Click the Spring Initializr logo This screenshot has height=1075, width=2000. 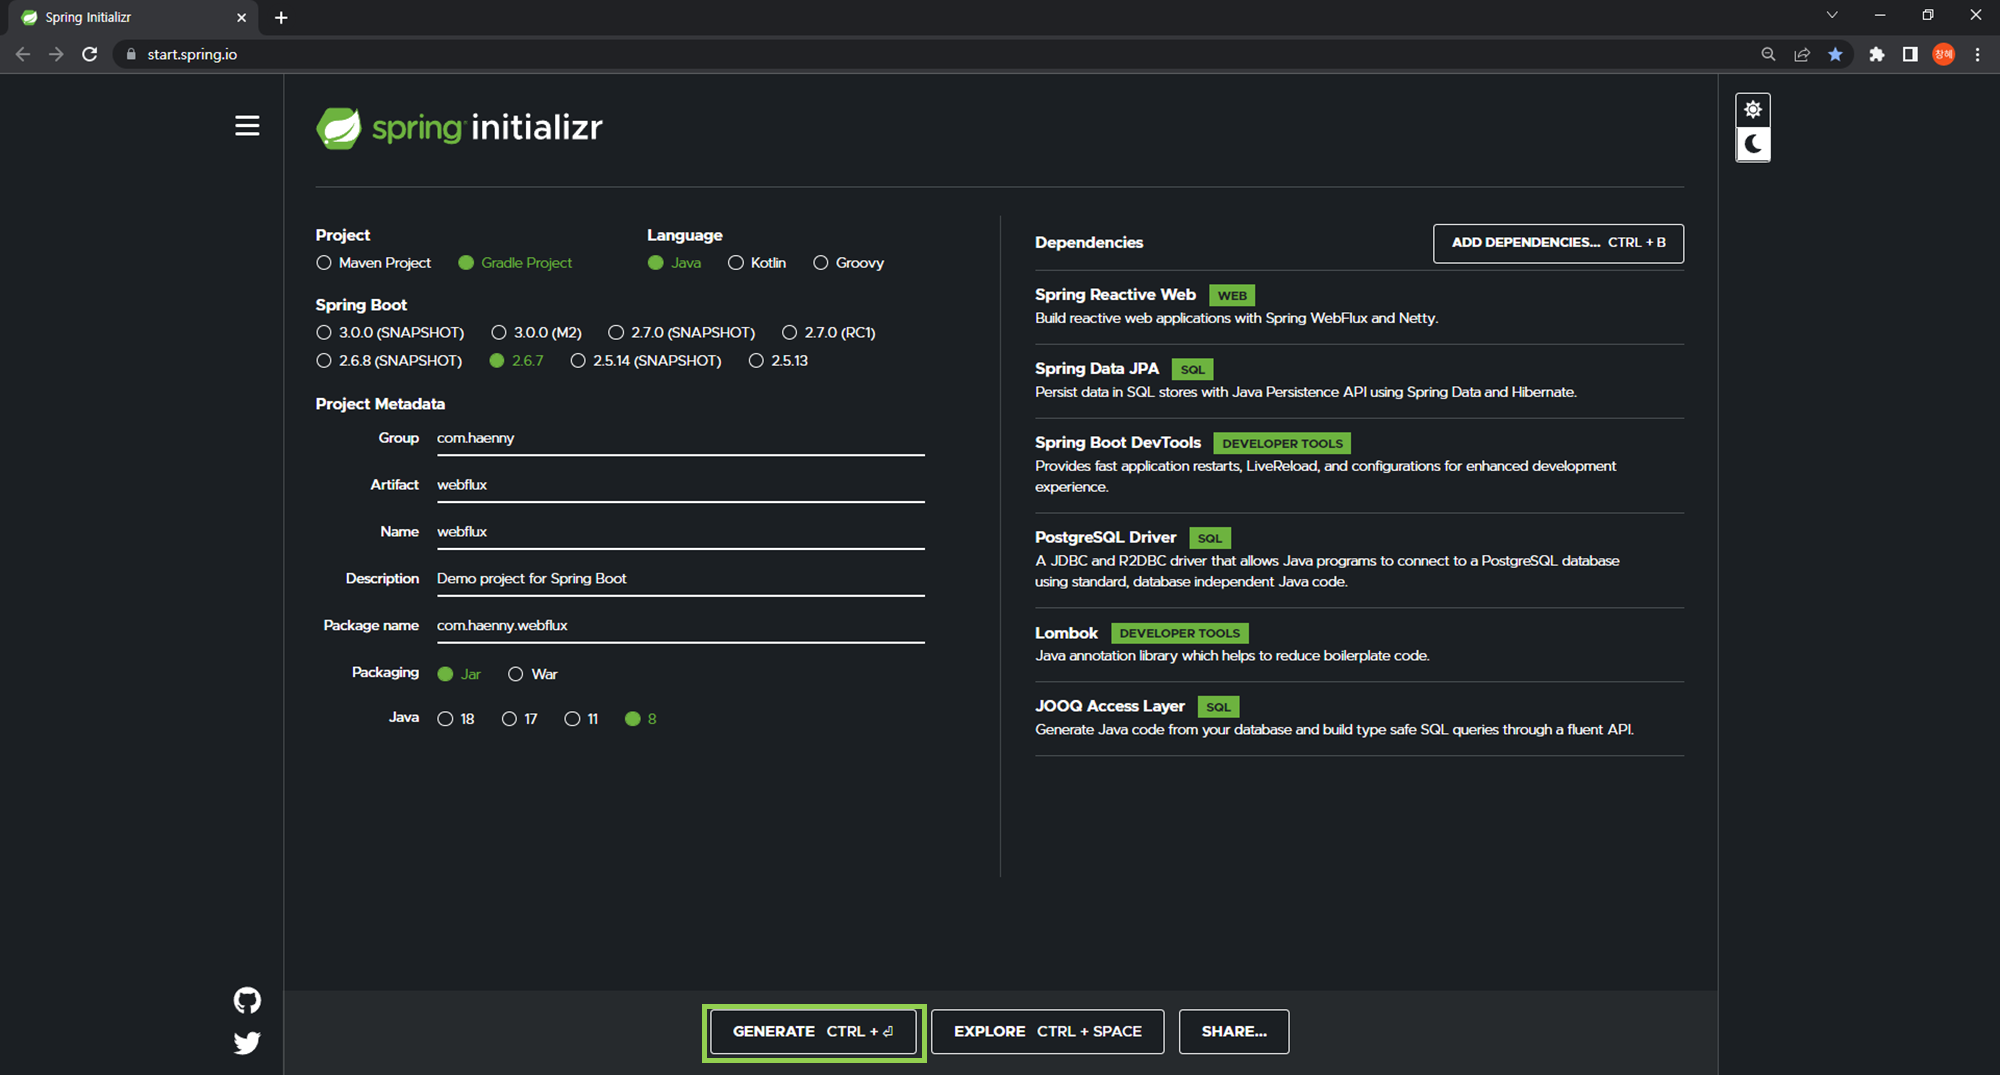[459, 128]
